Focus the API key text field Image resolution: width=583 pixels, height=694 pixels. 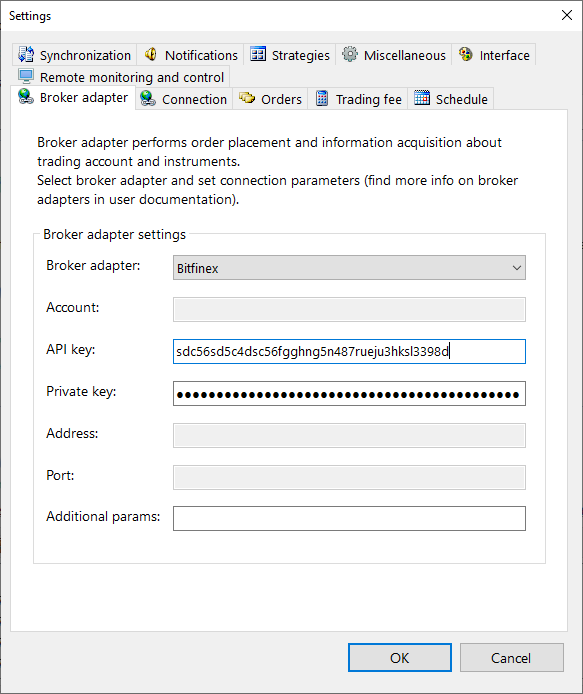pos(349,351)
